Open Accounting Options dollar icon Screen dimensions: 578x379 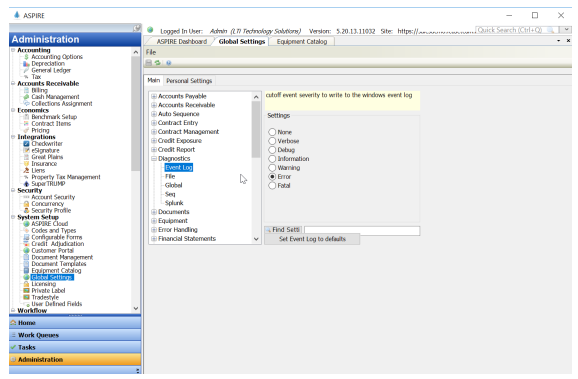(x=26, y=57)
